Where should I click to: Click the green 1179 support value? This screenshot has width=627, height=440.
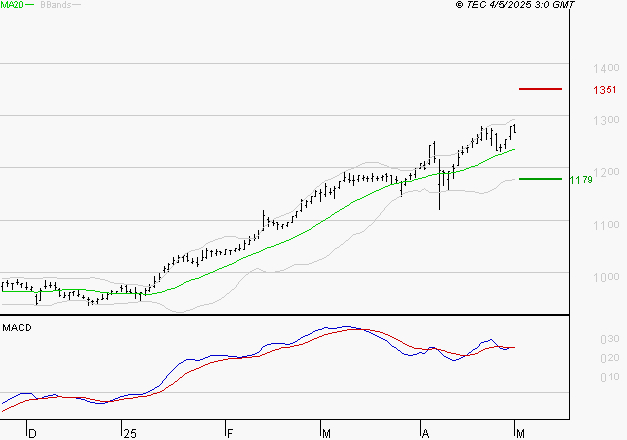[x=581, y=180]
